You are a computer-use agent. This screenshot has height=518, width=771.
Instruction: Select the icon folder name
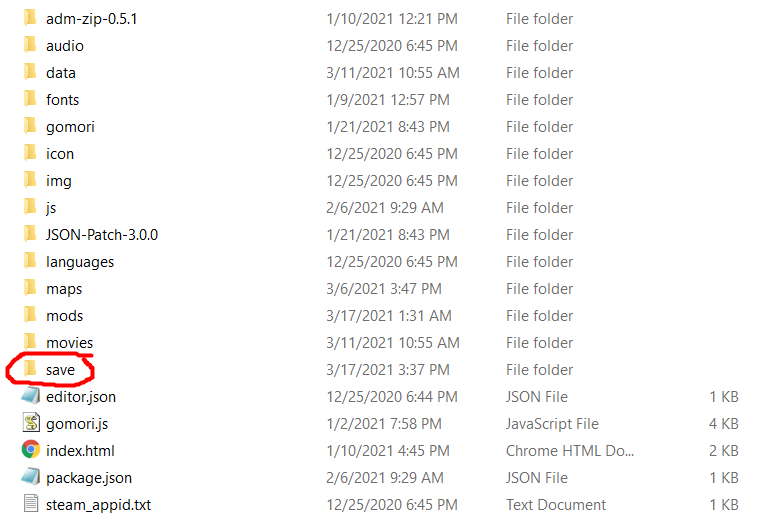point(60,153)
